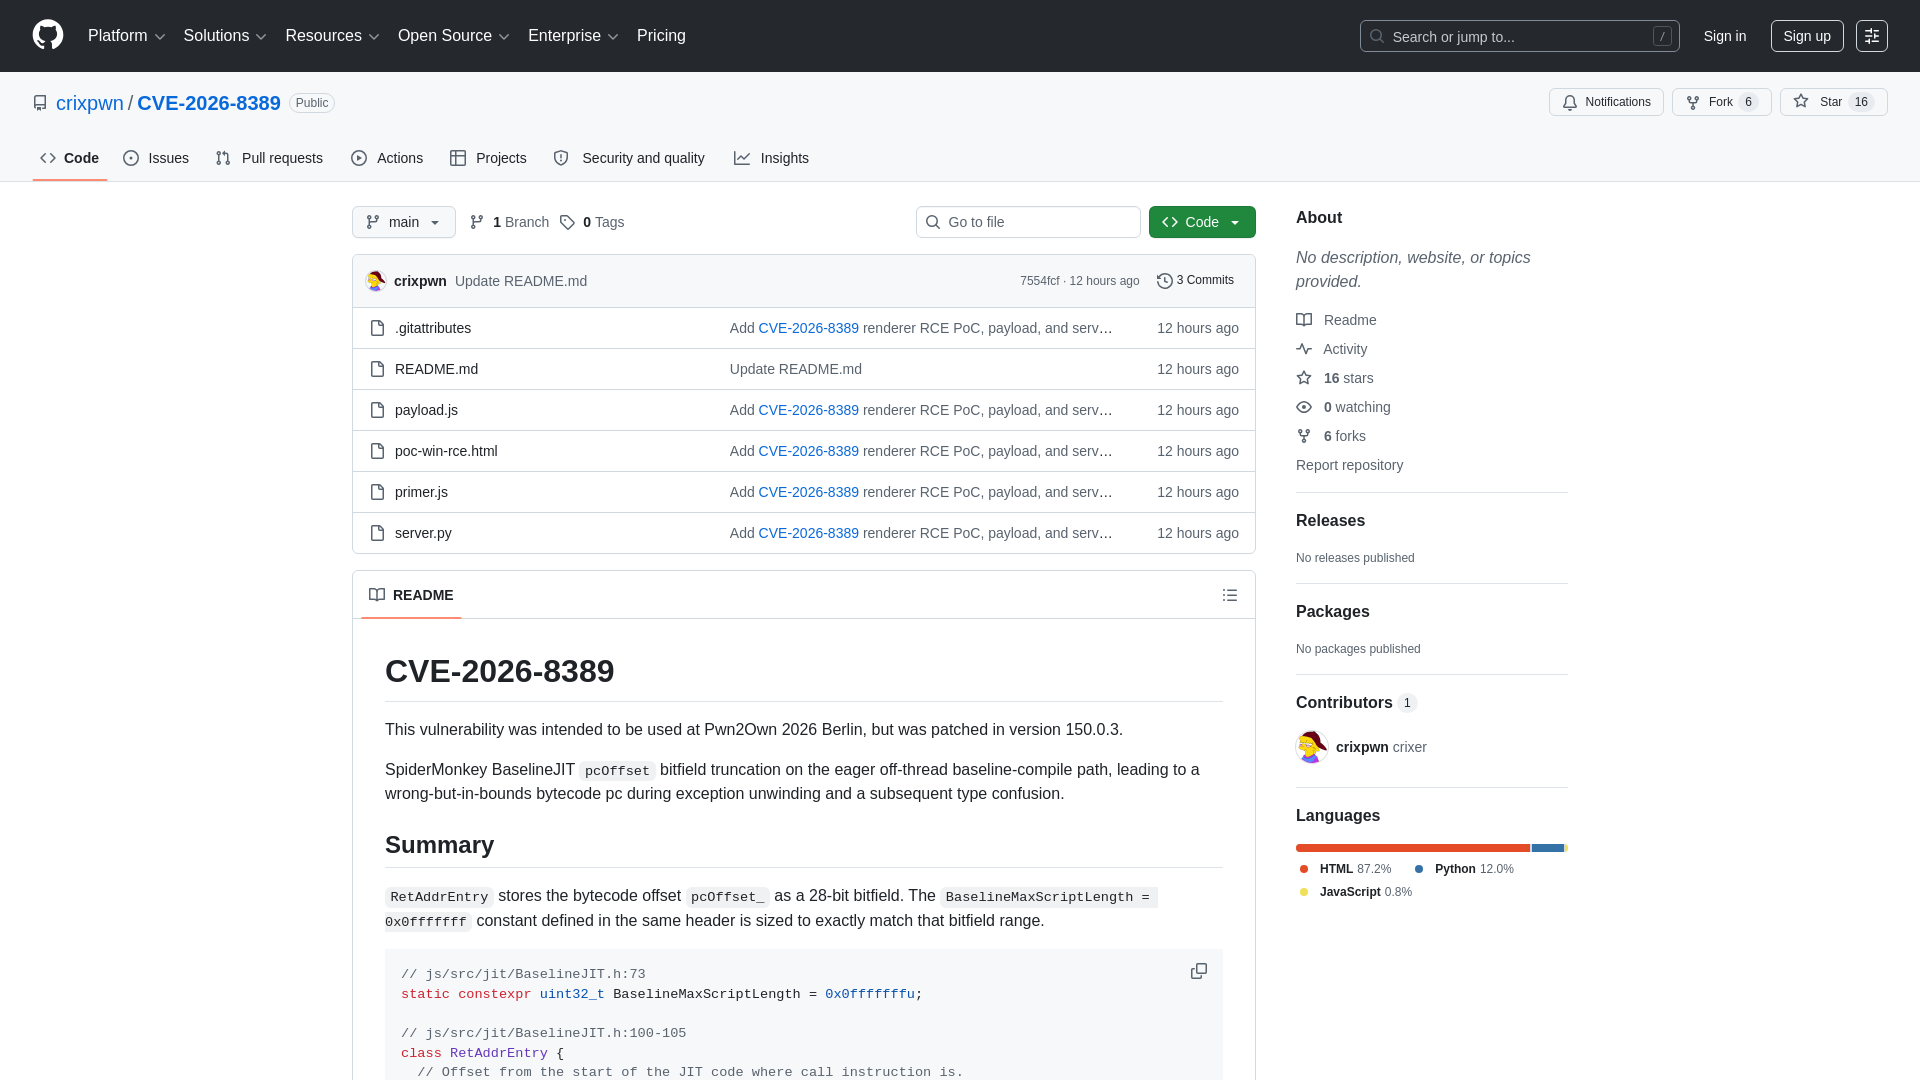Open the Projects tab
The width and height of the screenshot is (1920, 1080).
click(x=488, y=158)
